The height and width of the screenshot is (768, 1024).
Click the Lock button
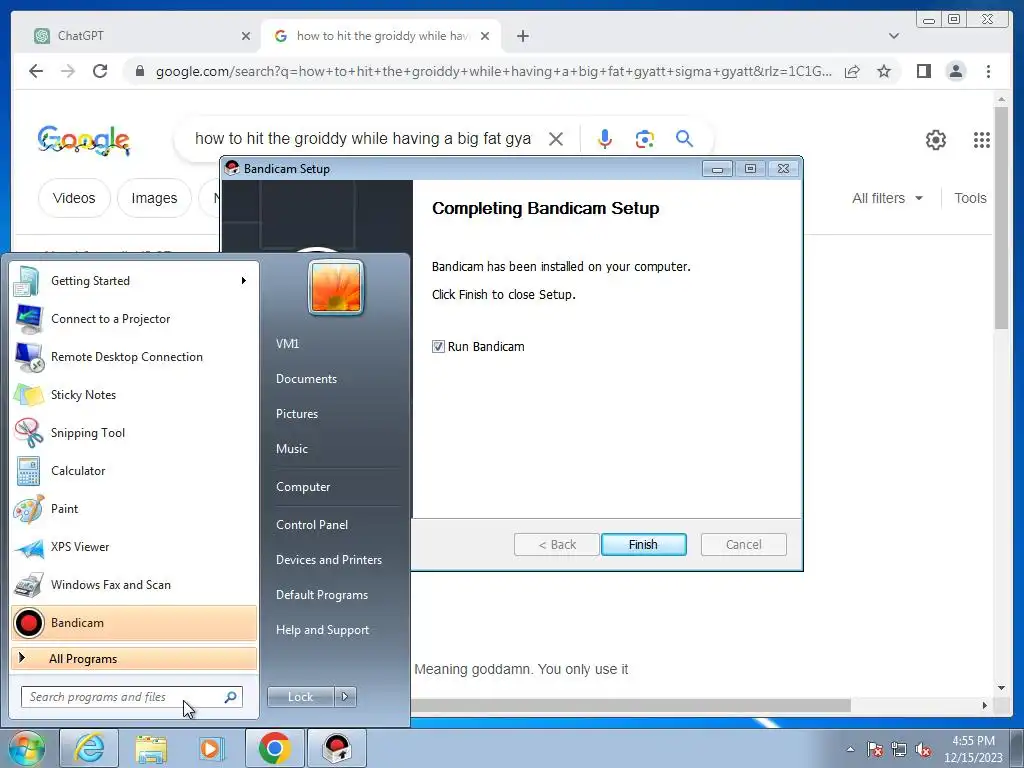point(300,697)
